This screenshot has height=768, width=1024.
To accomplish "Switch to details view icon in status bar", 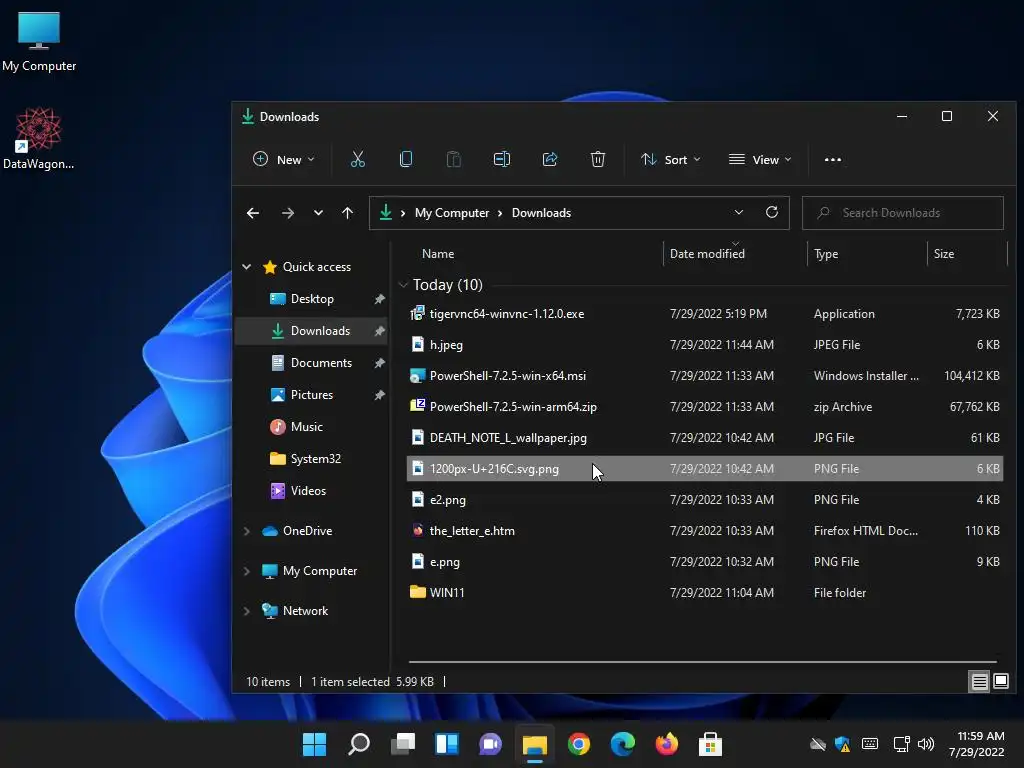I will [979, 682].
